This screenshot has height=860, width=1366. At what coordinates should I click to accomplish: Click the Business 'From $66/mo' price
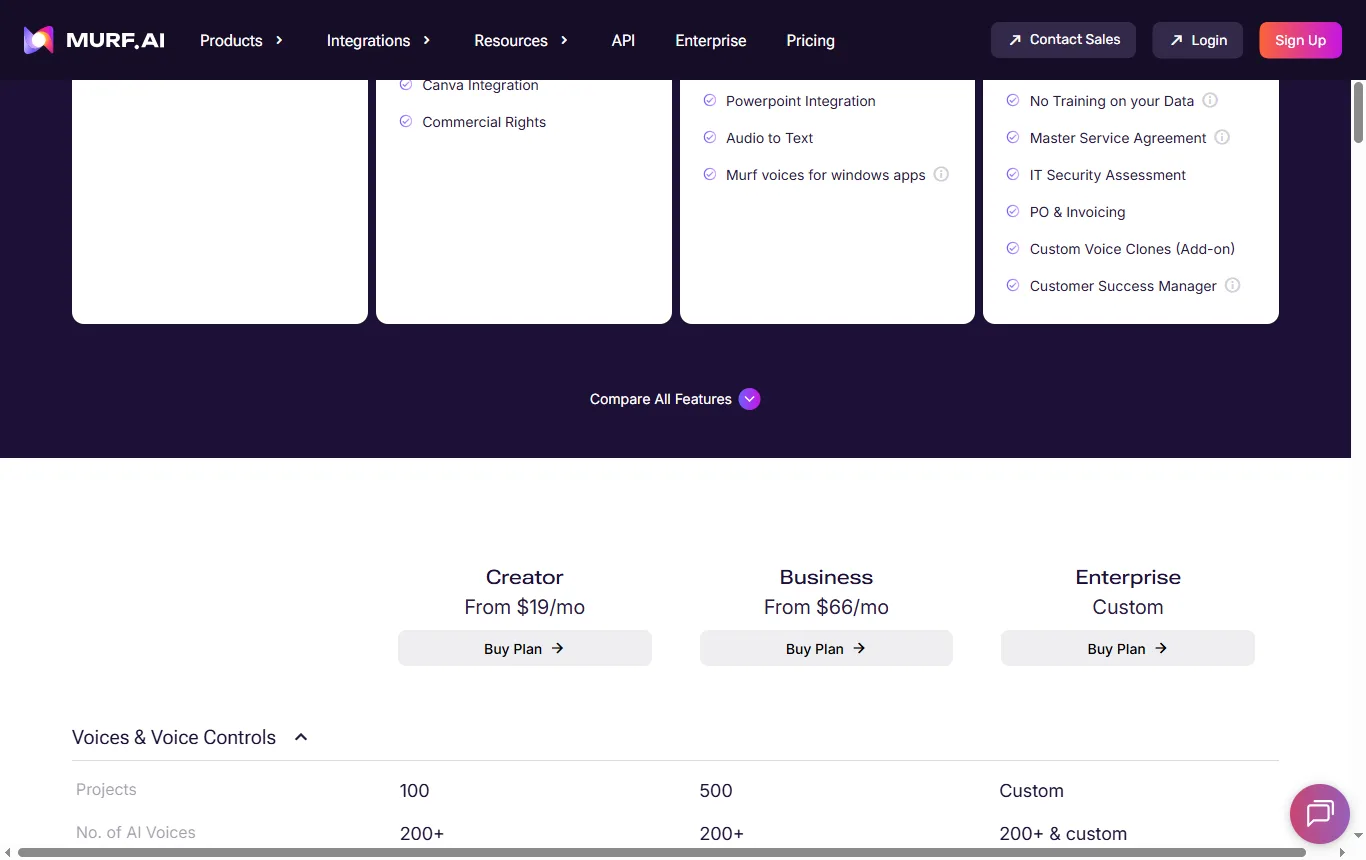826,607
